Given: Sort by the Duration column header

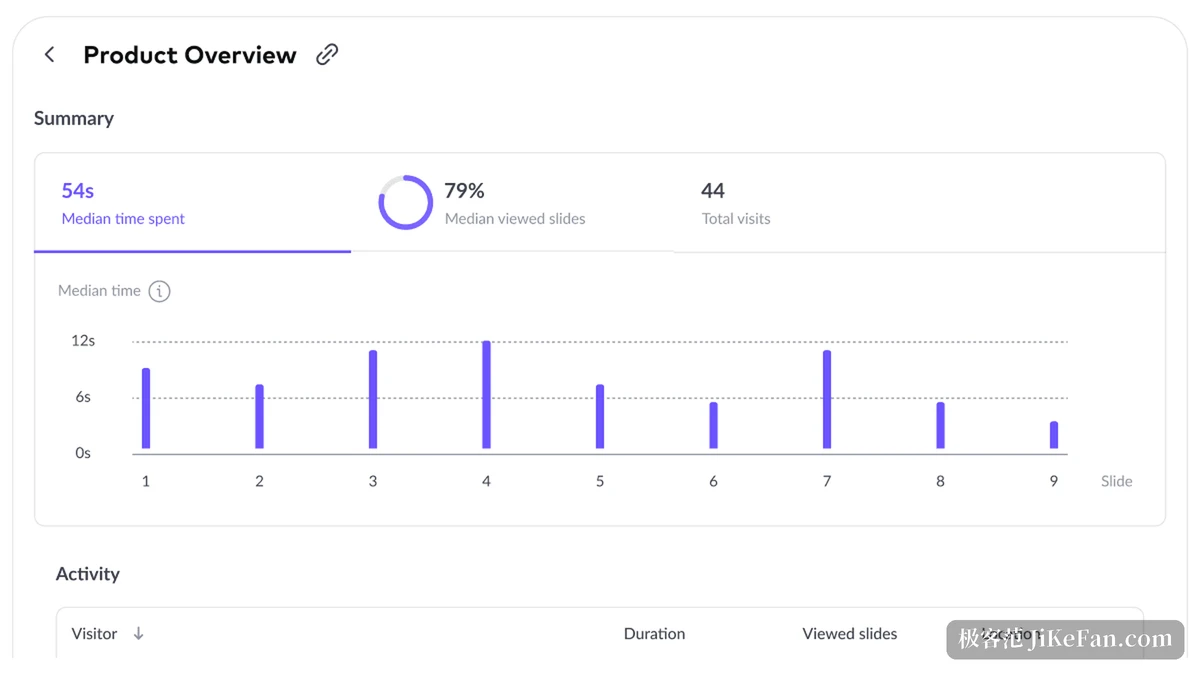Looking at the screenshot, I should 654,633.
